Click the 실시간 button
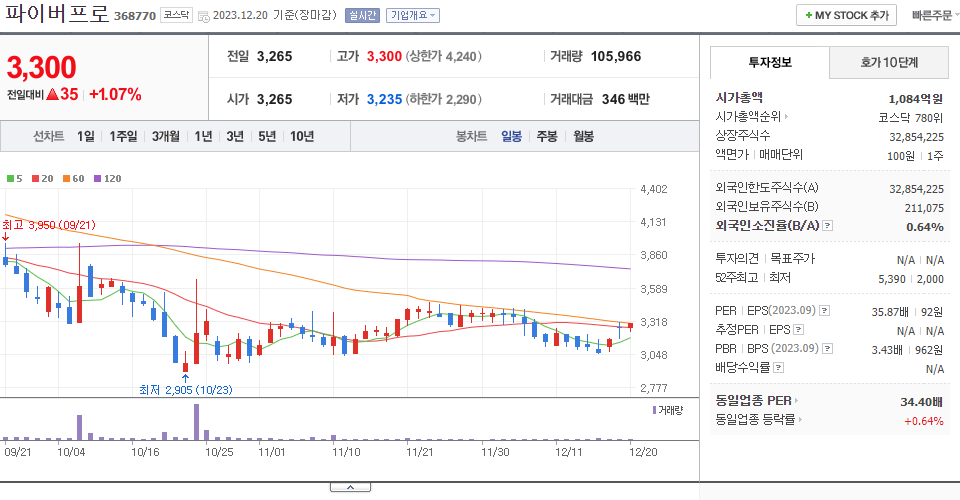Viewport: 960px width, 500px height. (362, 15)
